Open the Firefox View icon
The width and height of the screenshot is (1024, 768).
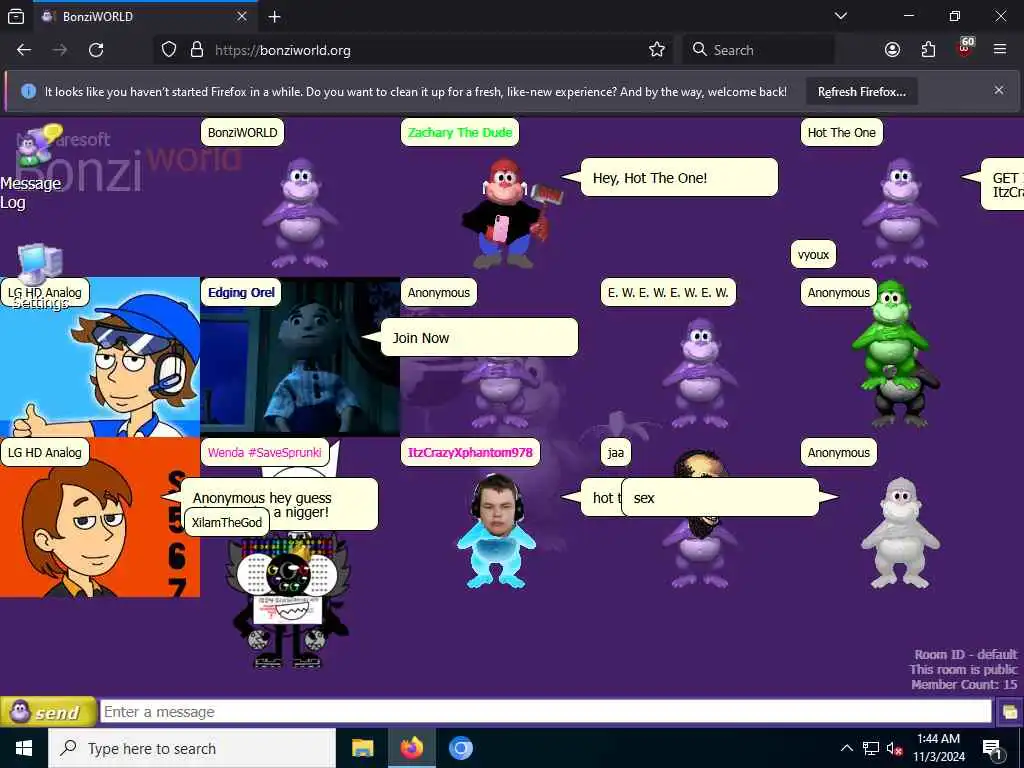[x=16, y=16]
